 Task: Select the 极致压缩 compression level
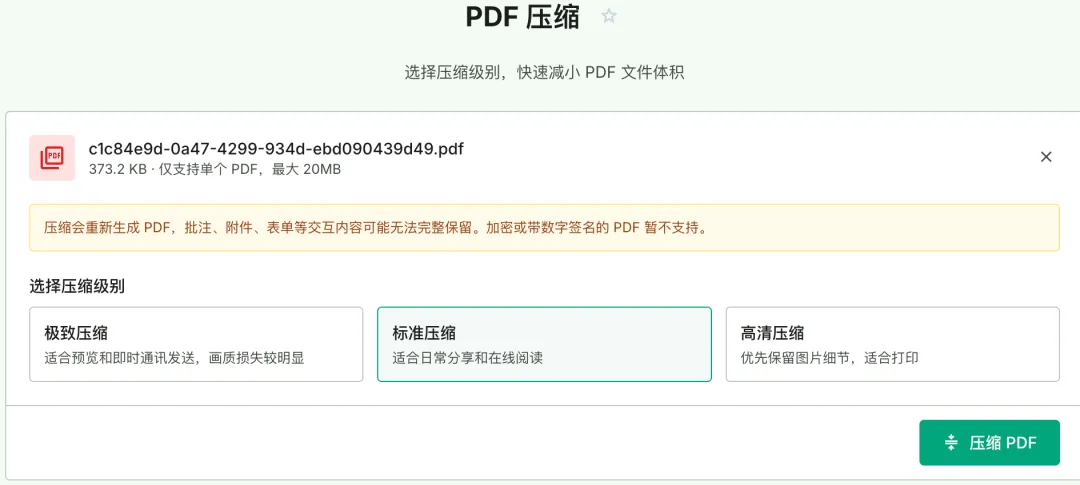click(x=196, y=344)
